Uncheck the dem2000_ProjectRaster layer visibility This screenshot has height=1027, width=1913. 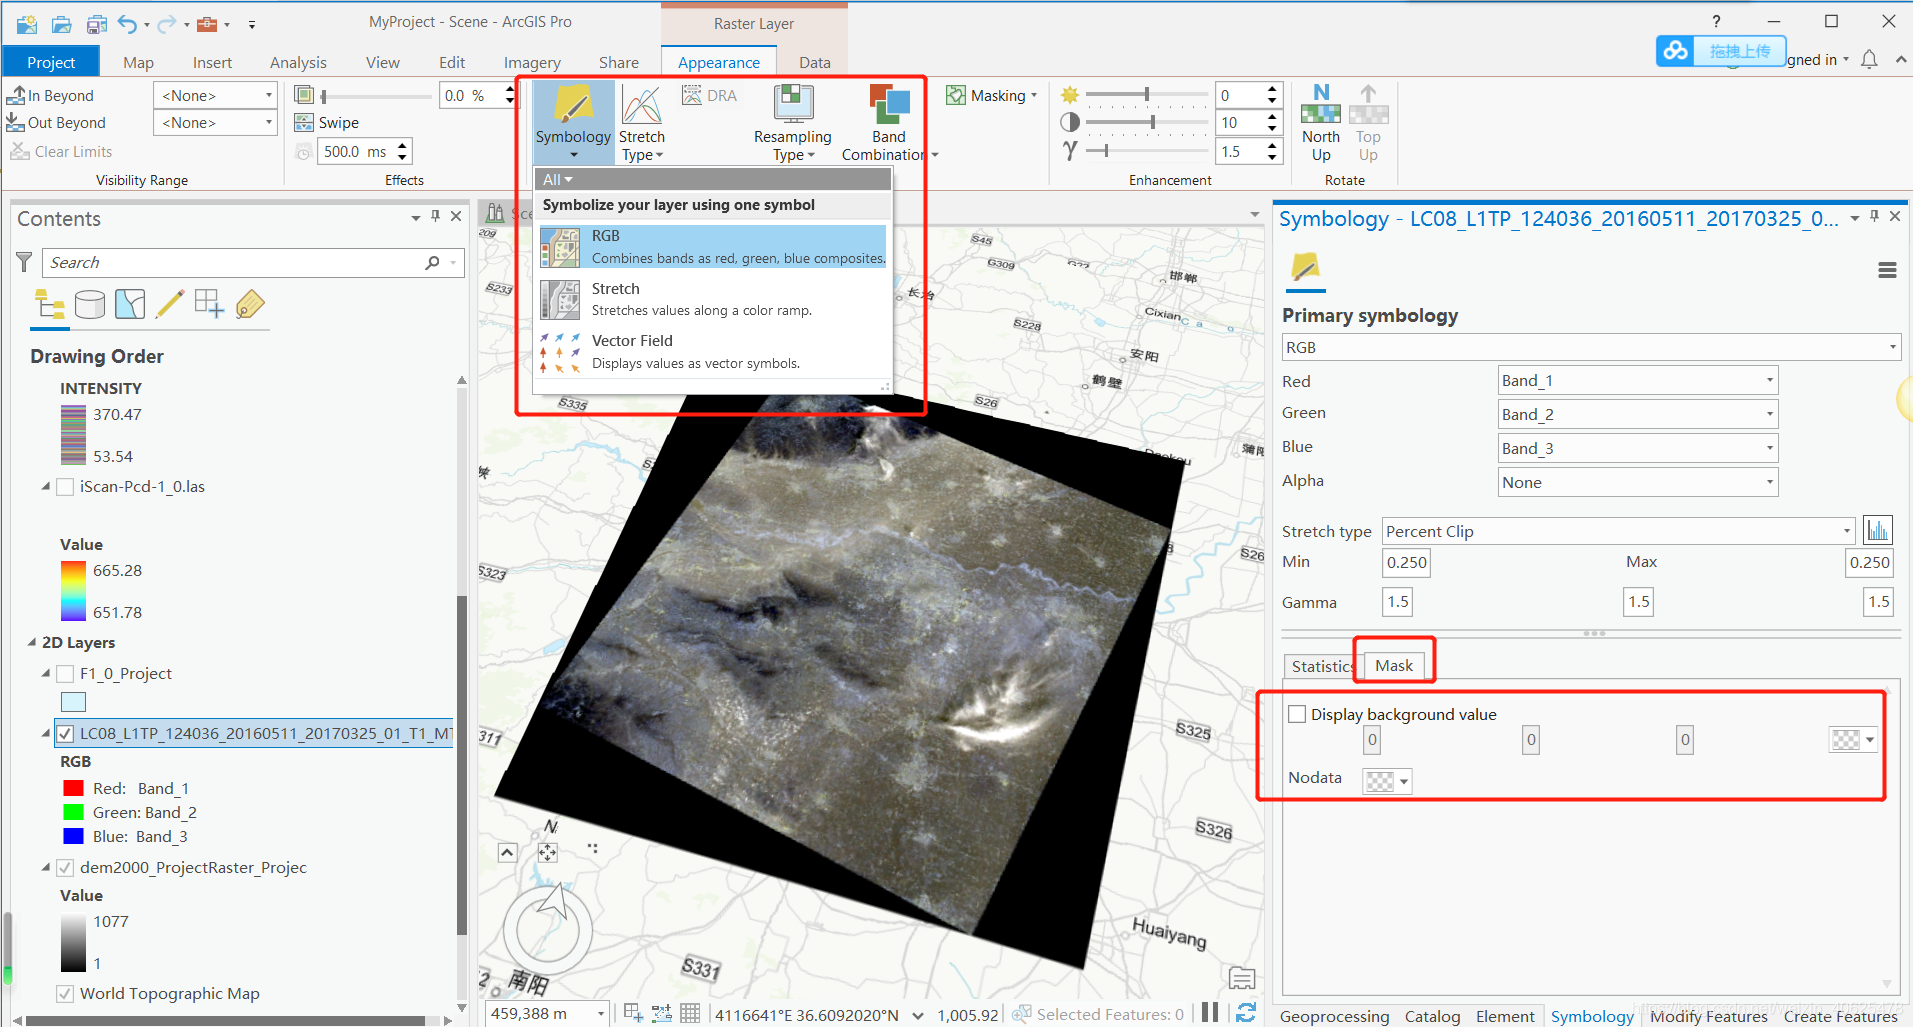point(65,867)
